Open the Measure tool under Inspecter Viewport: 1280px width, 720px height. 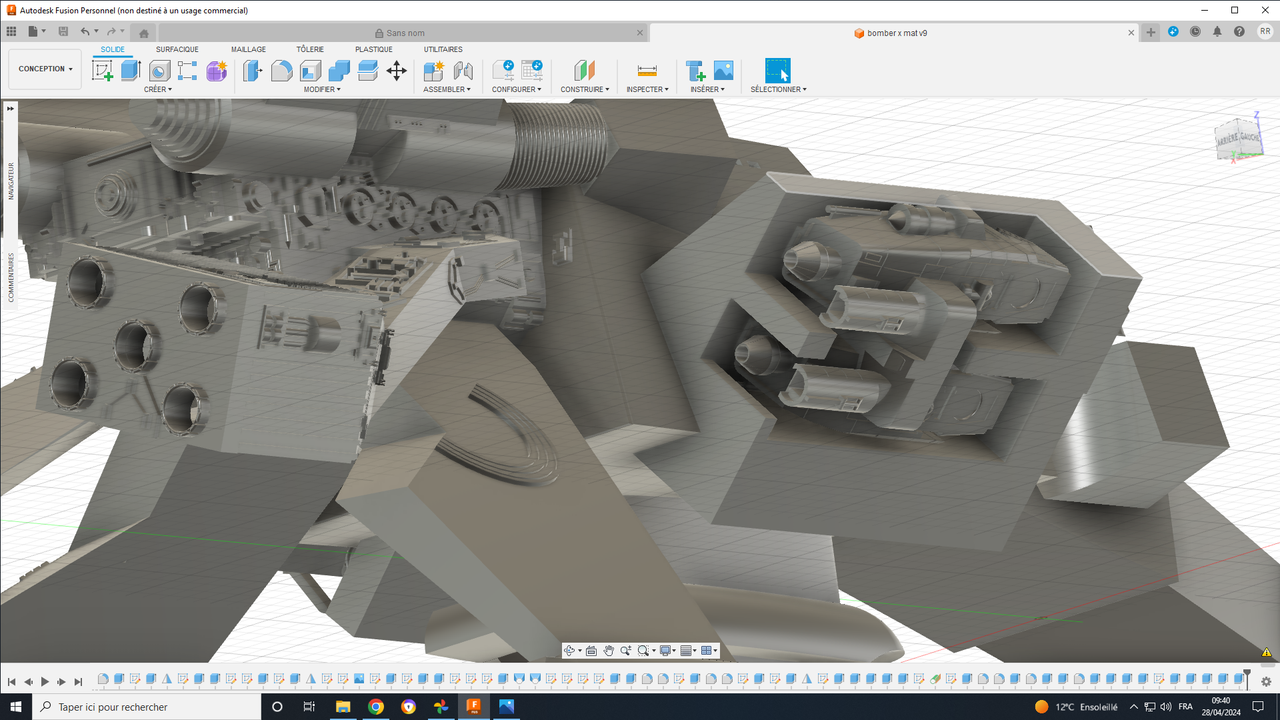click(x=647, y=70)
